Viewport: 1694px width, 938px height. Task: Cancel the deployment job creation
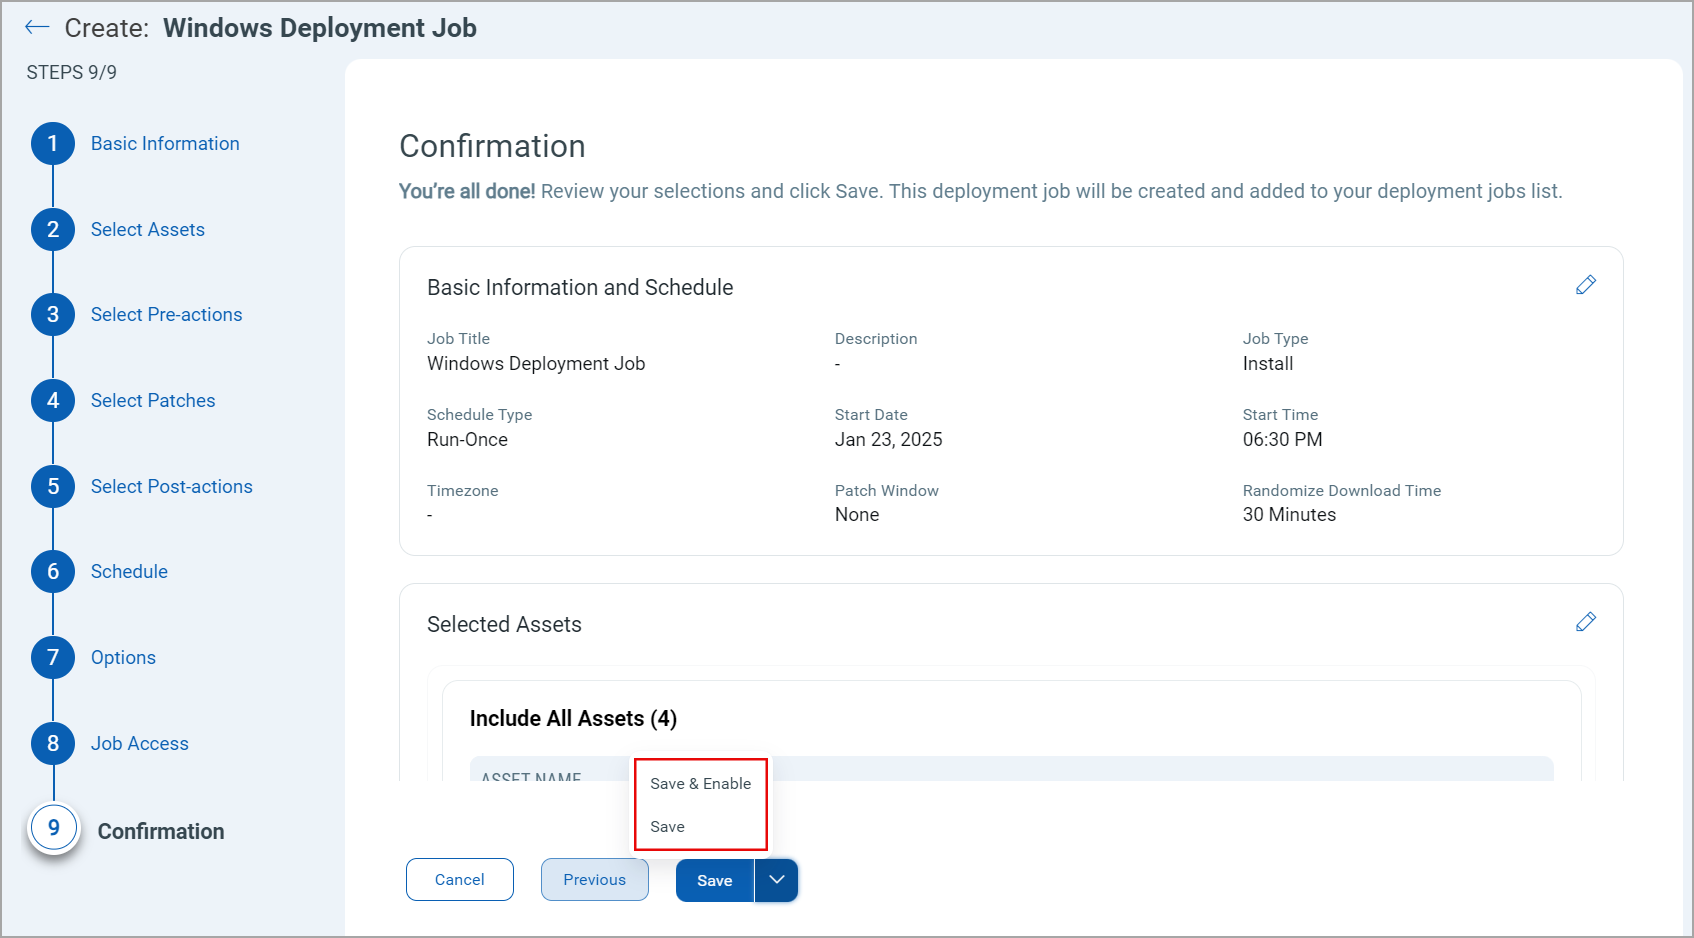(459, 879)
